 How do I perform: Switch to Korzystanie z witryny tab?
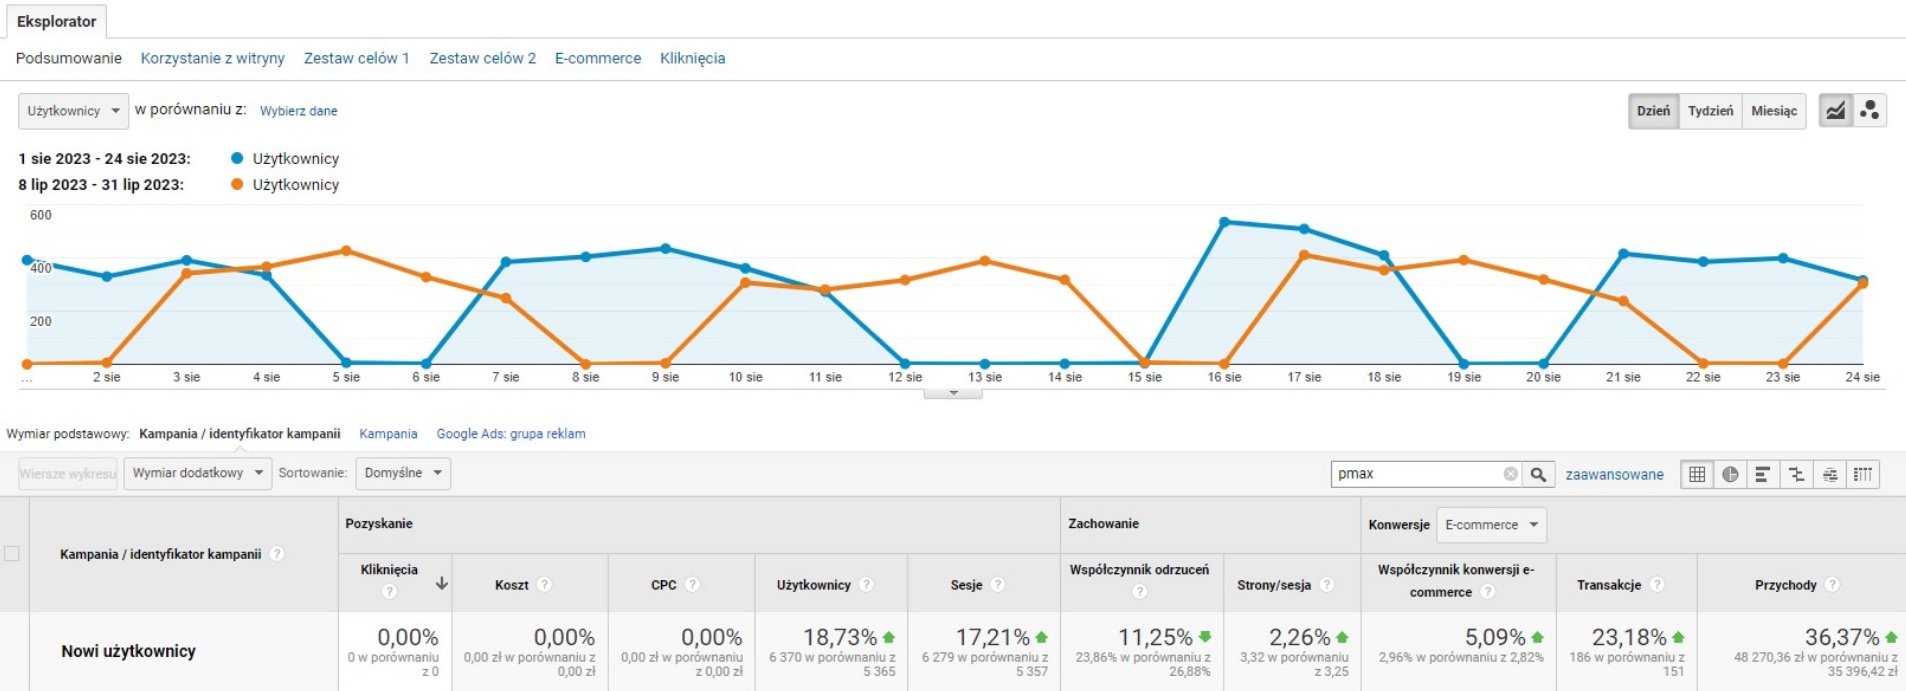point(212,58)
